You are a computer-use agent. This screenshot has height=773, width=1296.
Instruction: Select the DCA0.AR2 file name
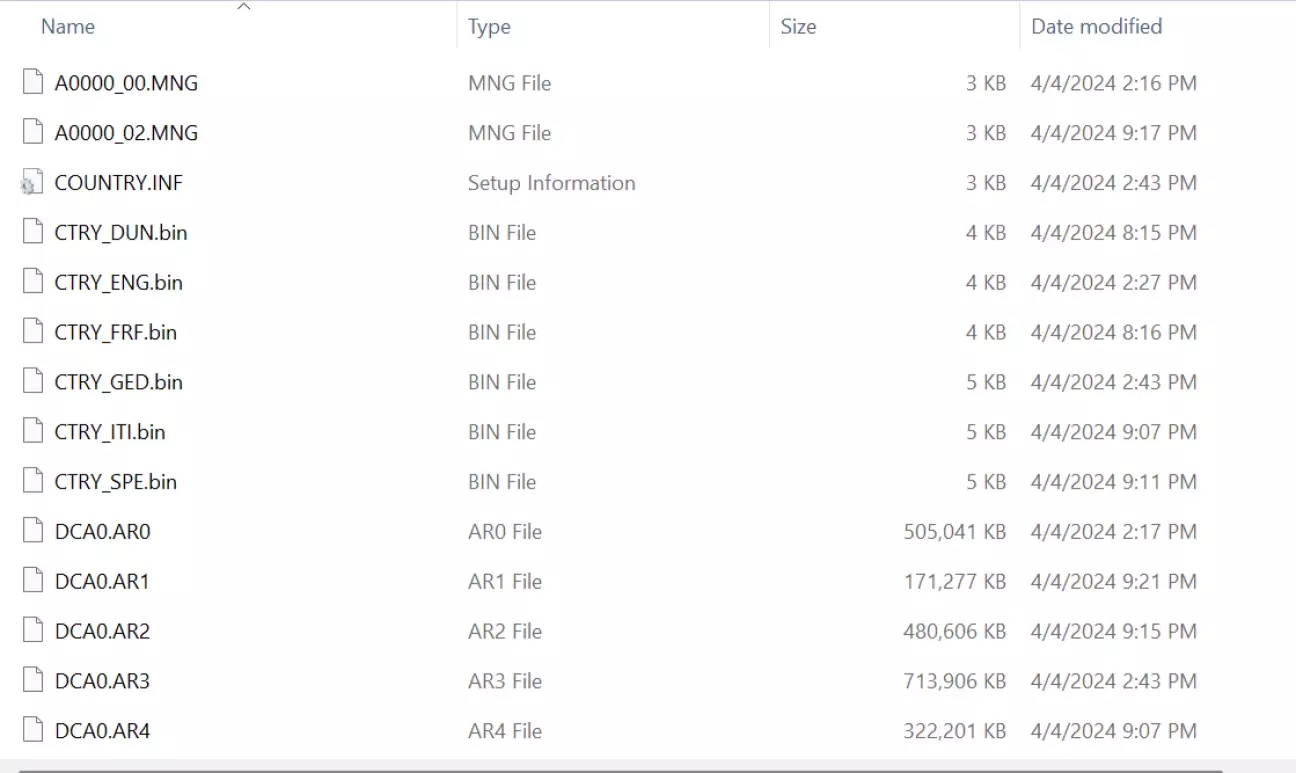click(102, 632)
